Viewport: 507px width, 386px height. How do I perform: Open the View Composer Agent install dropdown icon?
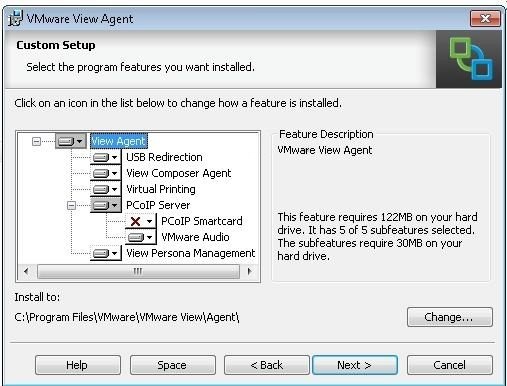105,173
